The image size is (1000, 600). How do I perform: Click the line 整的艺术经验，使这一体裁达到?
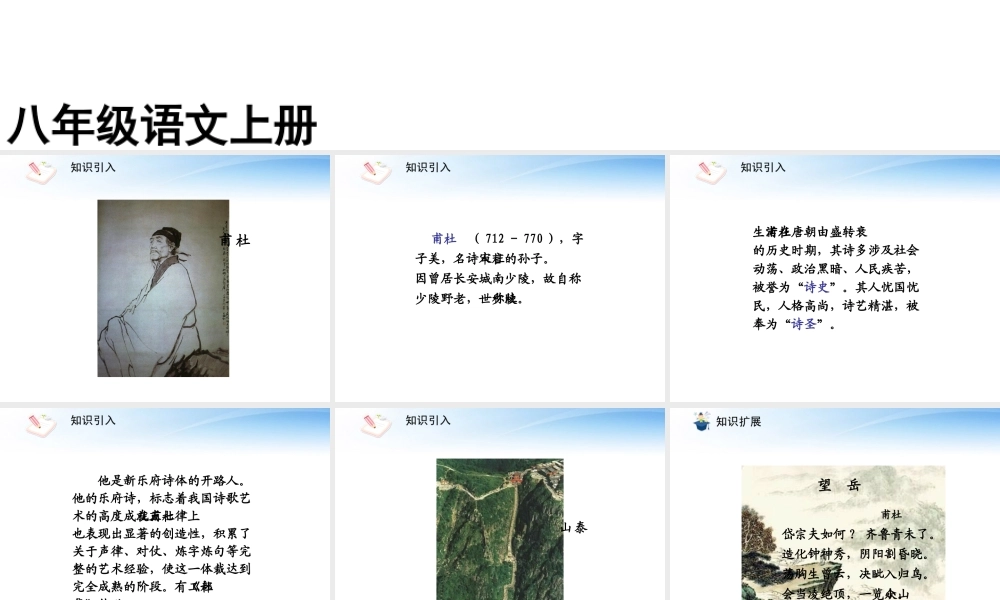tap(161, 568)
